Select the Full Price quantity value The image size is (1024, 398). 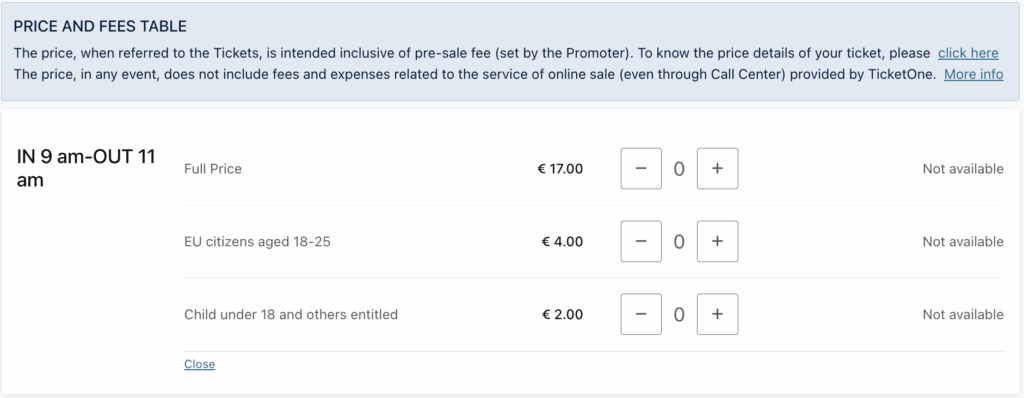pyautogui.click(x=679, y=169)
